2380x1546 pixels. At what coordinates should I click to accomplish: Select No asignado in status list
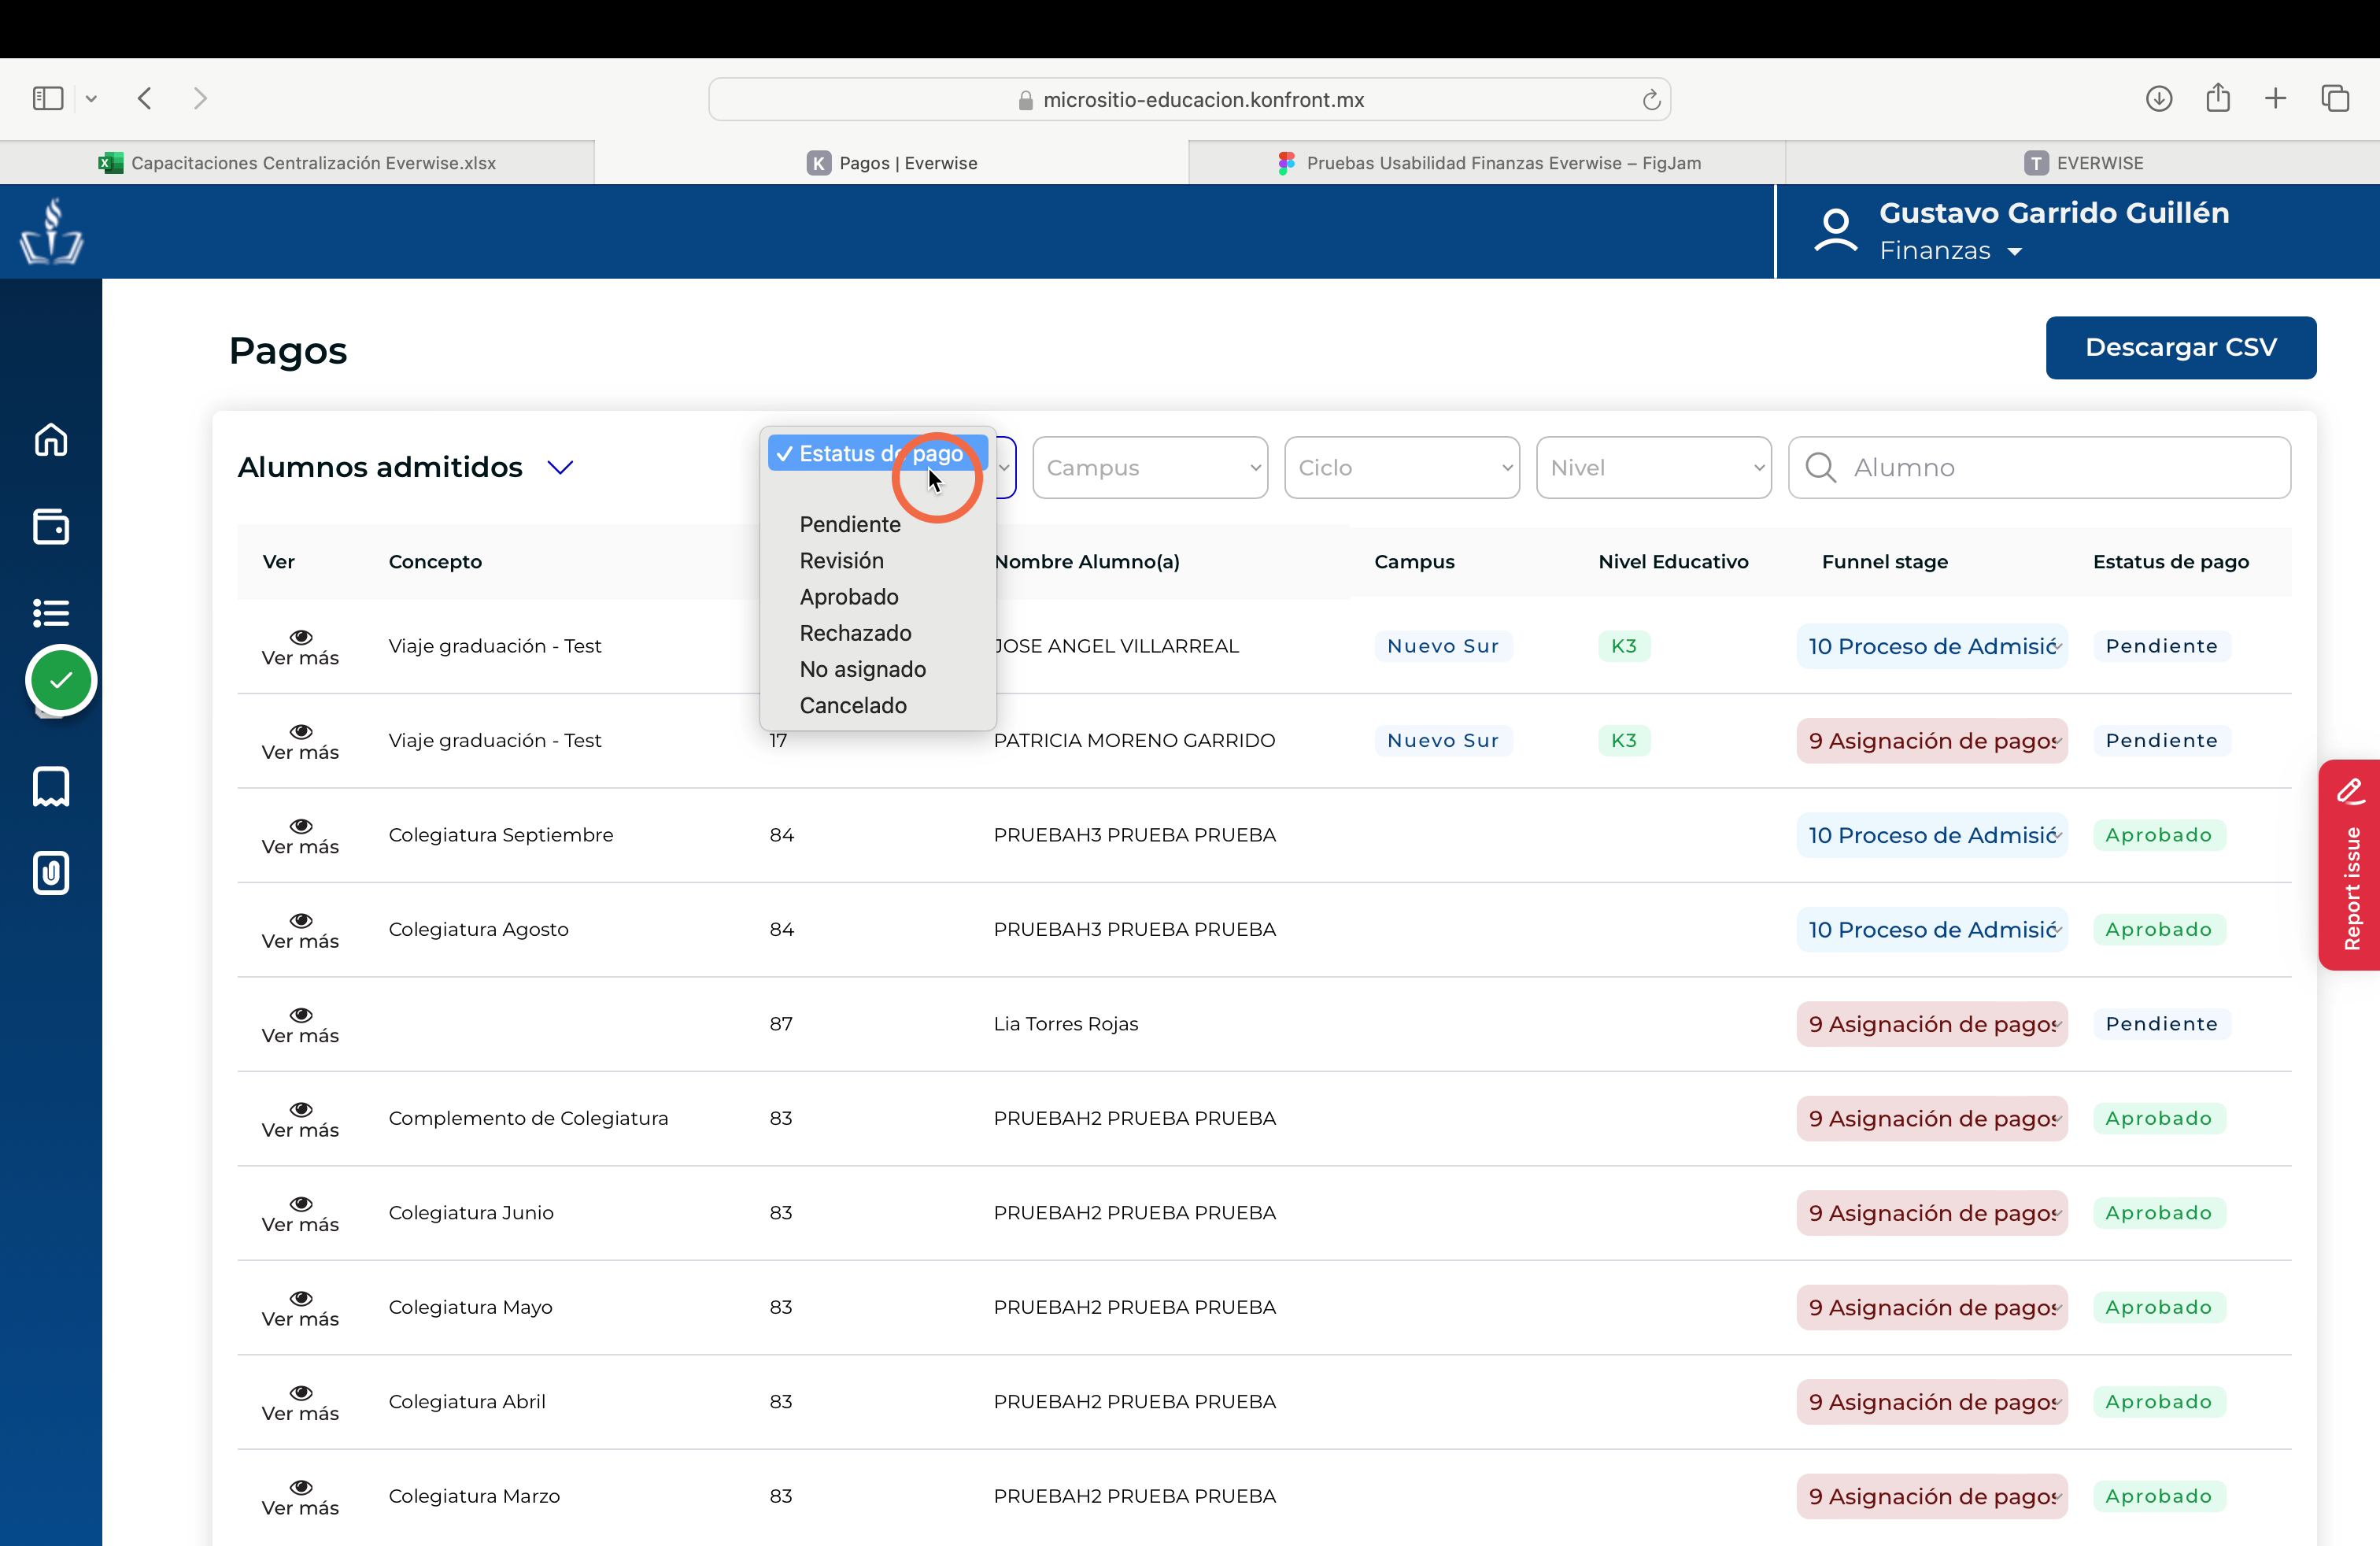(863, 669)
